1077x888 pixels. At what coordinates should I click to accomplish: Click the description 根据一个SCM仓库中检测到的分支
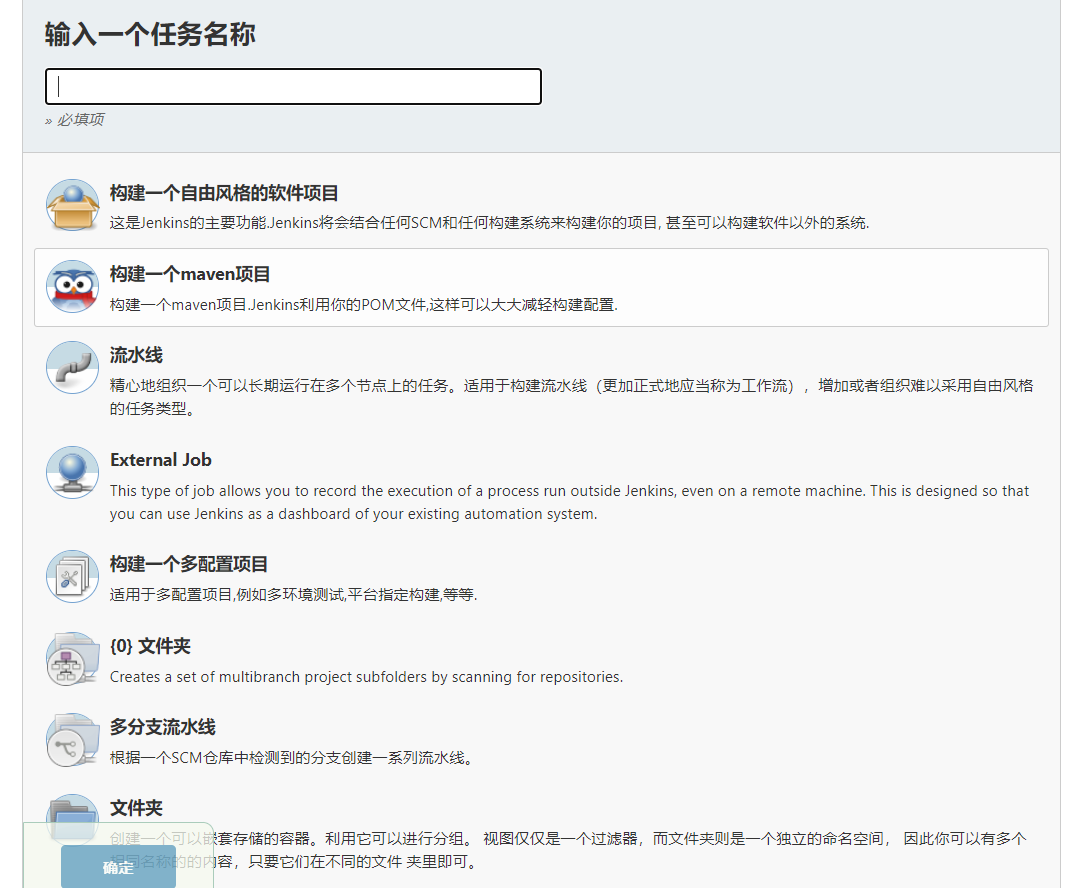click(293, 758)
